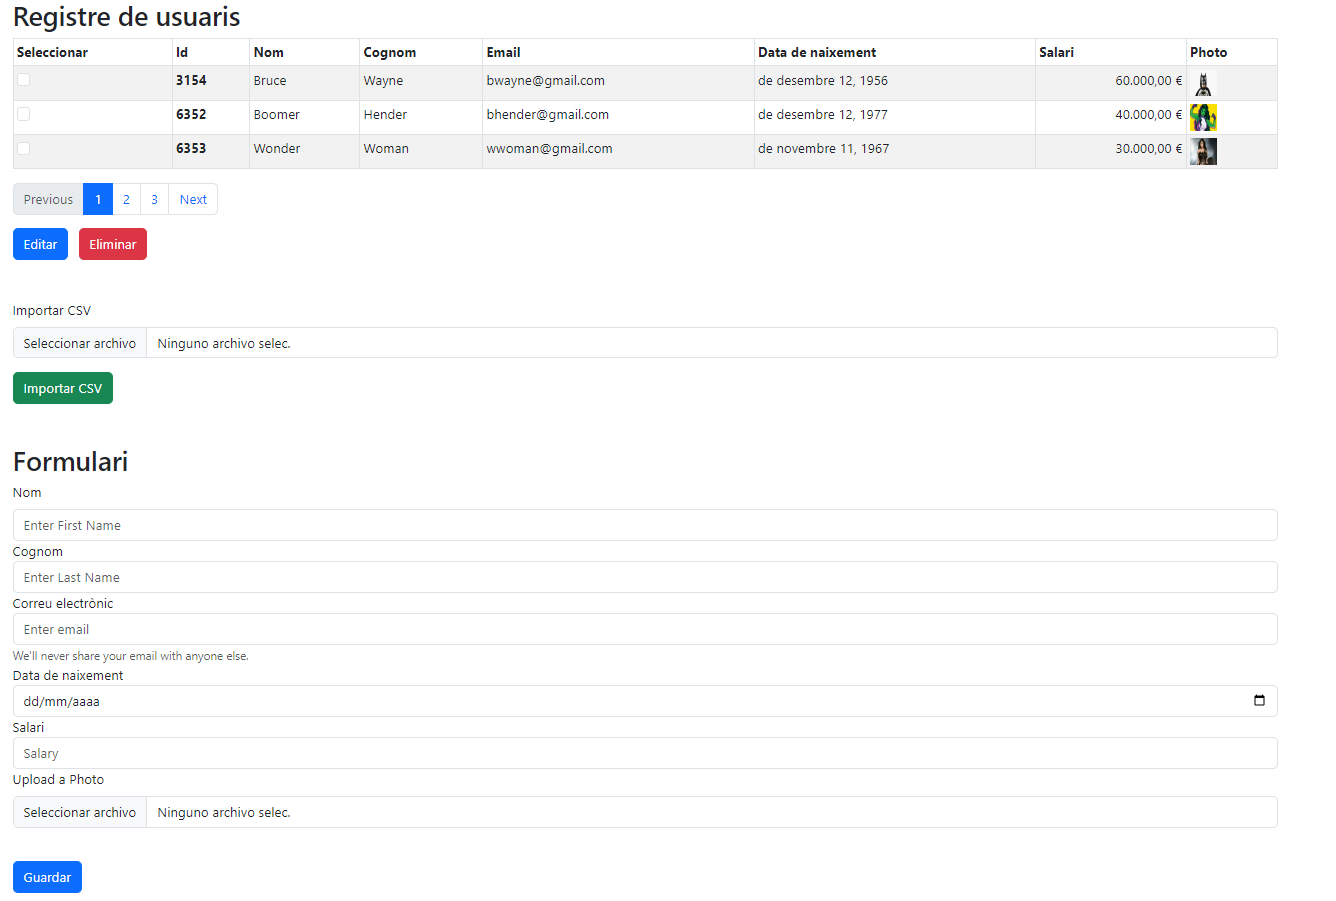Click the dd/mm/aaaa date input
Viewport: 1336px width, 901px height.
[645, 701]
